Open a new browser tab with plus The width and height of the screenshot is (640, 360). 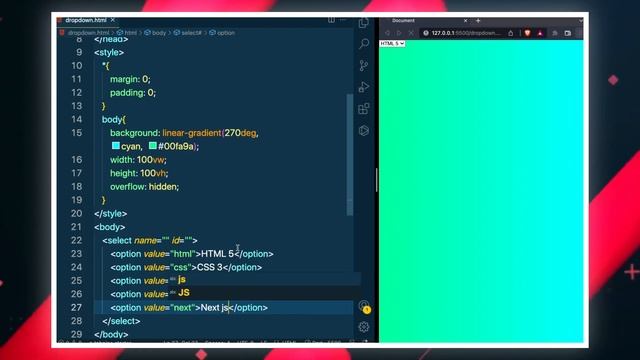tap(478, 20)
